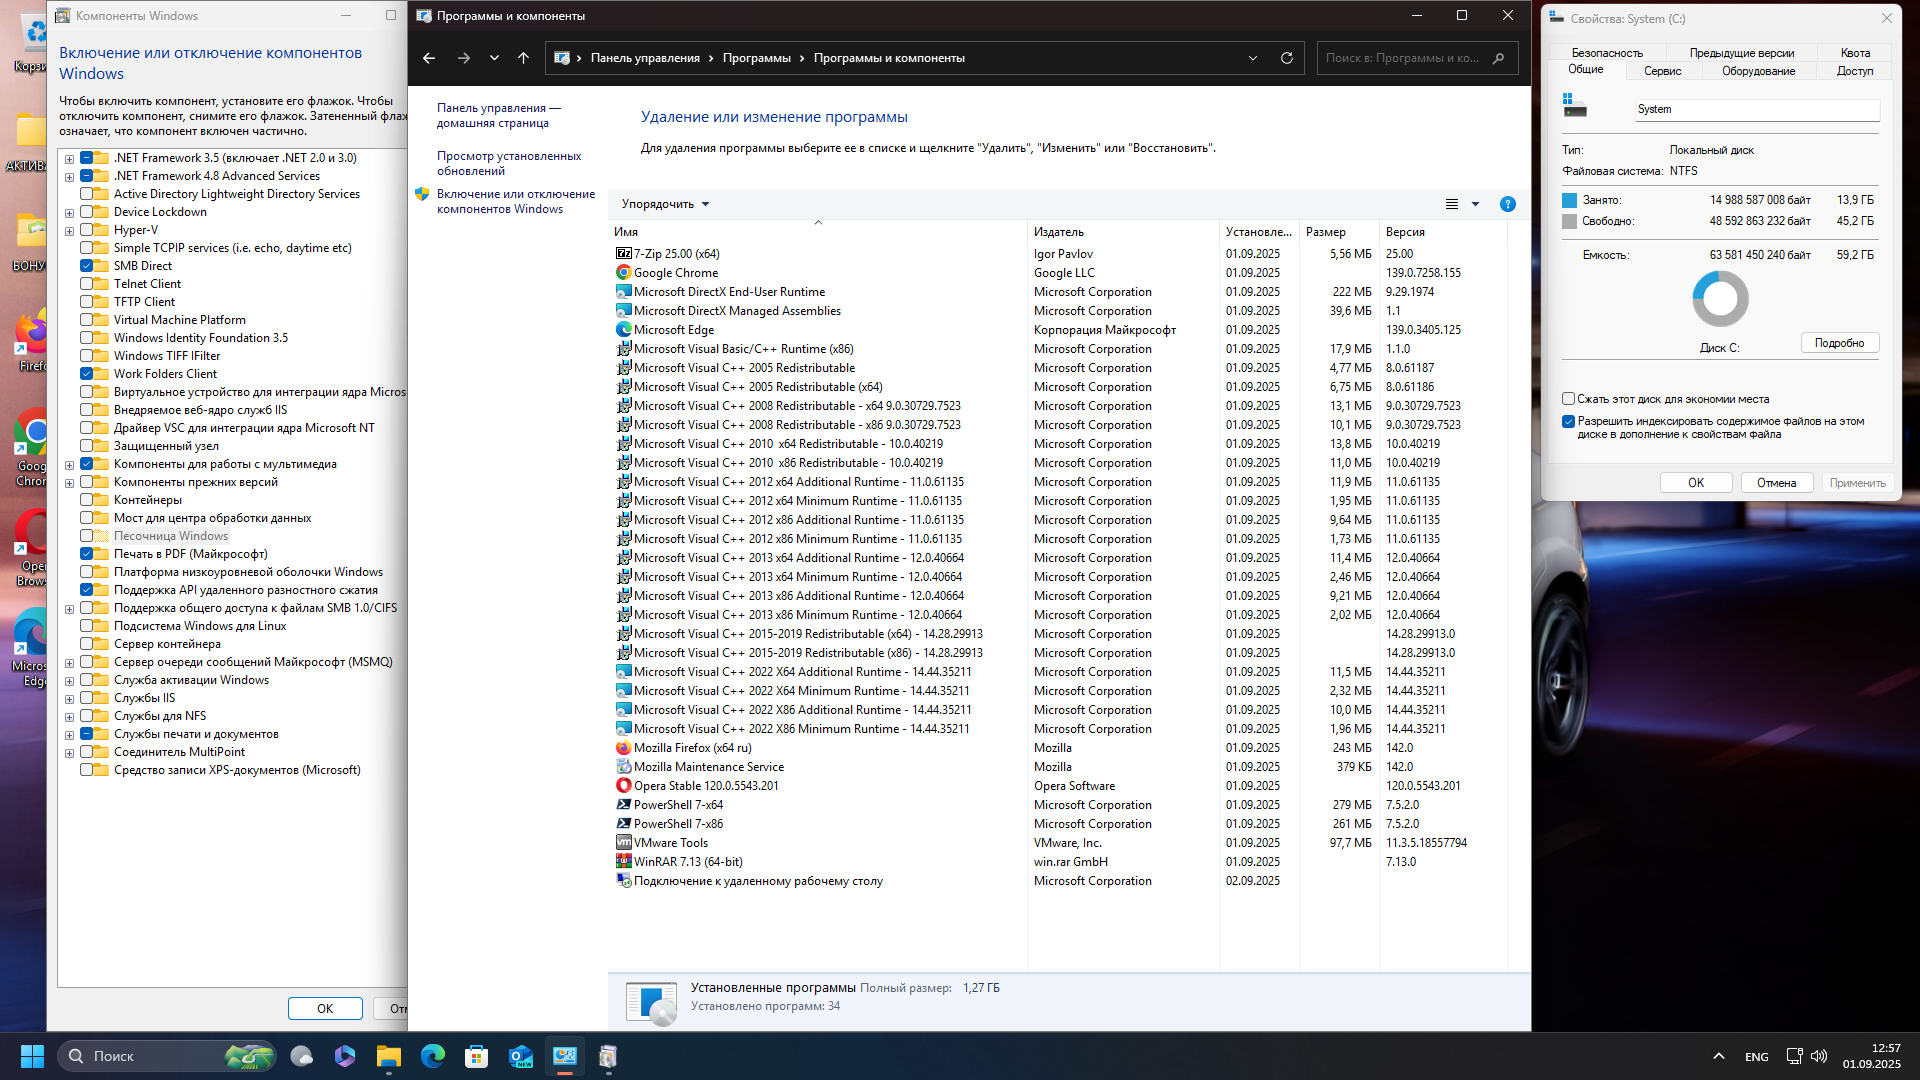The width and height of the screenshot is (1920, 1080).
Task: Switch to the Предыдущие версии tab
Action: [x=1742, y=53]
